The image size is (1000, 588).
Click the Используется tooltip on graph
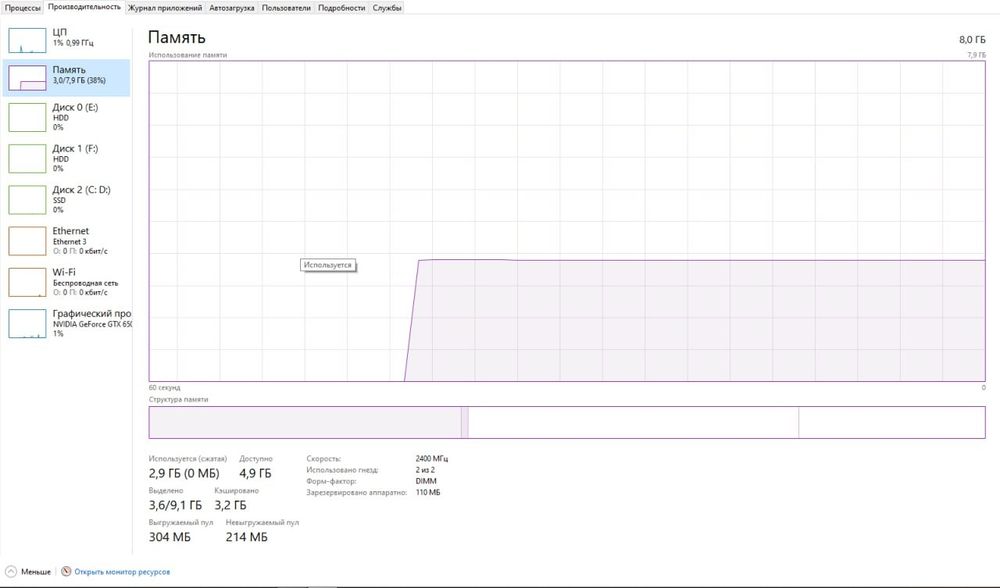coord(328,265)
